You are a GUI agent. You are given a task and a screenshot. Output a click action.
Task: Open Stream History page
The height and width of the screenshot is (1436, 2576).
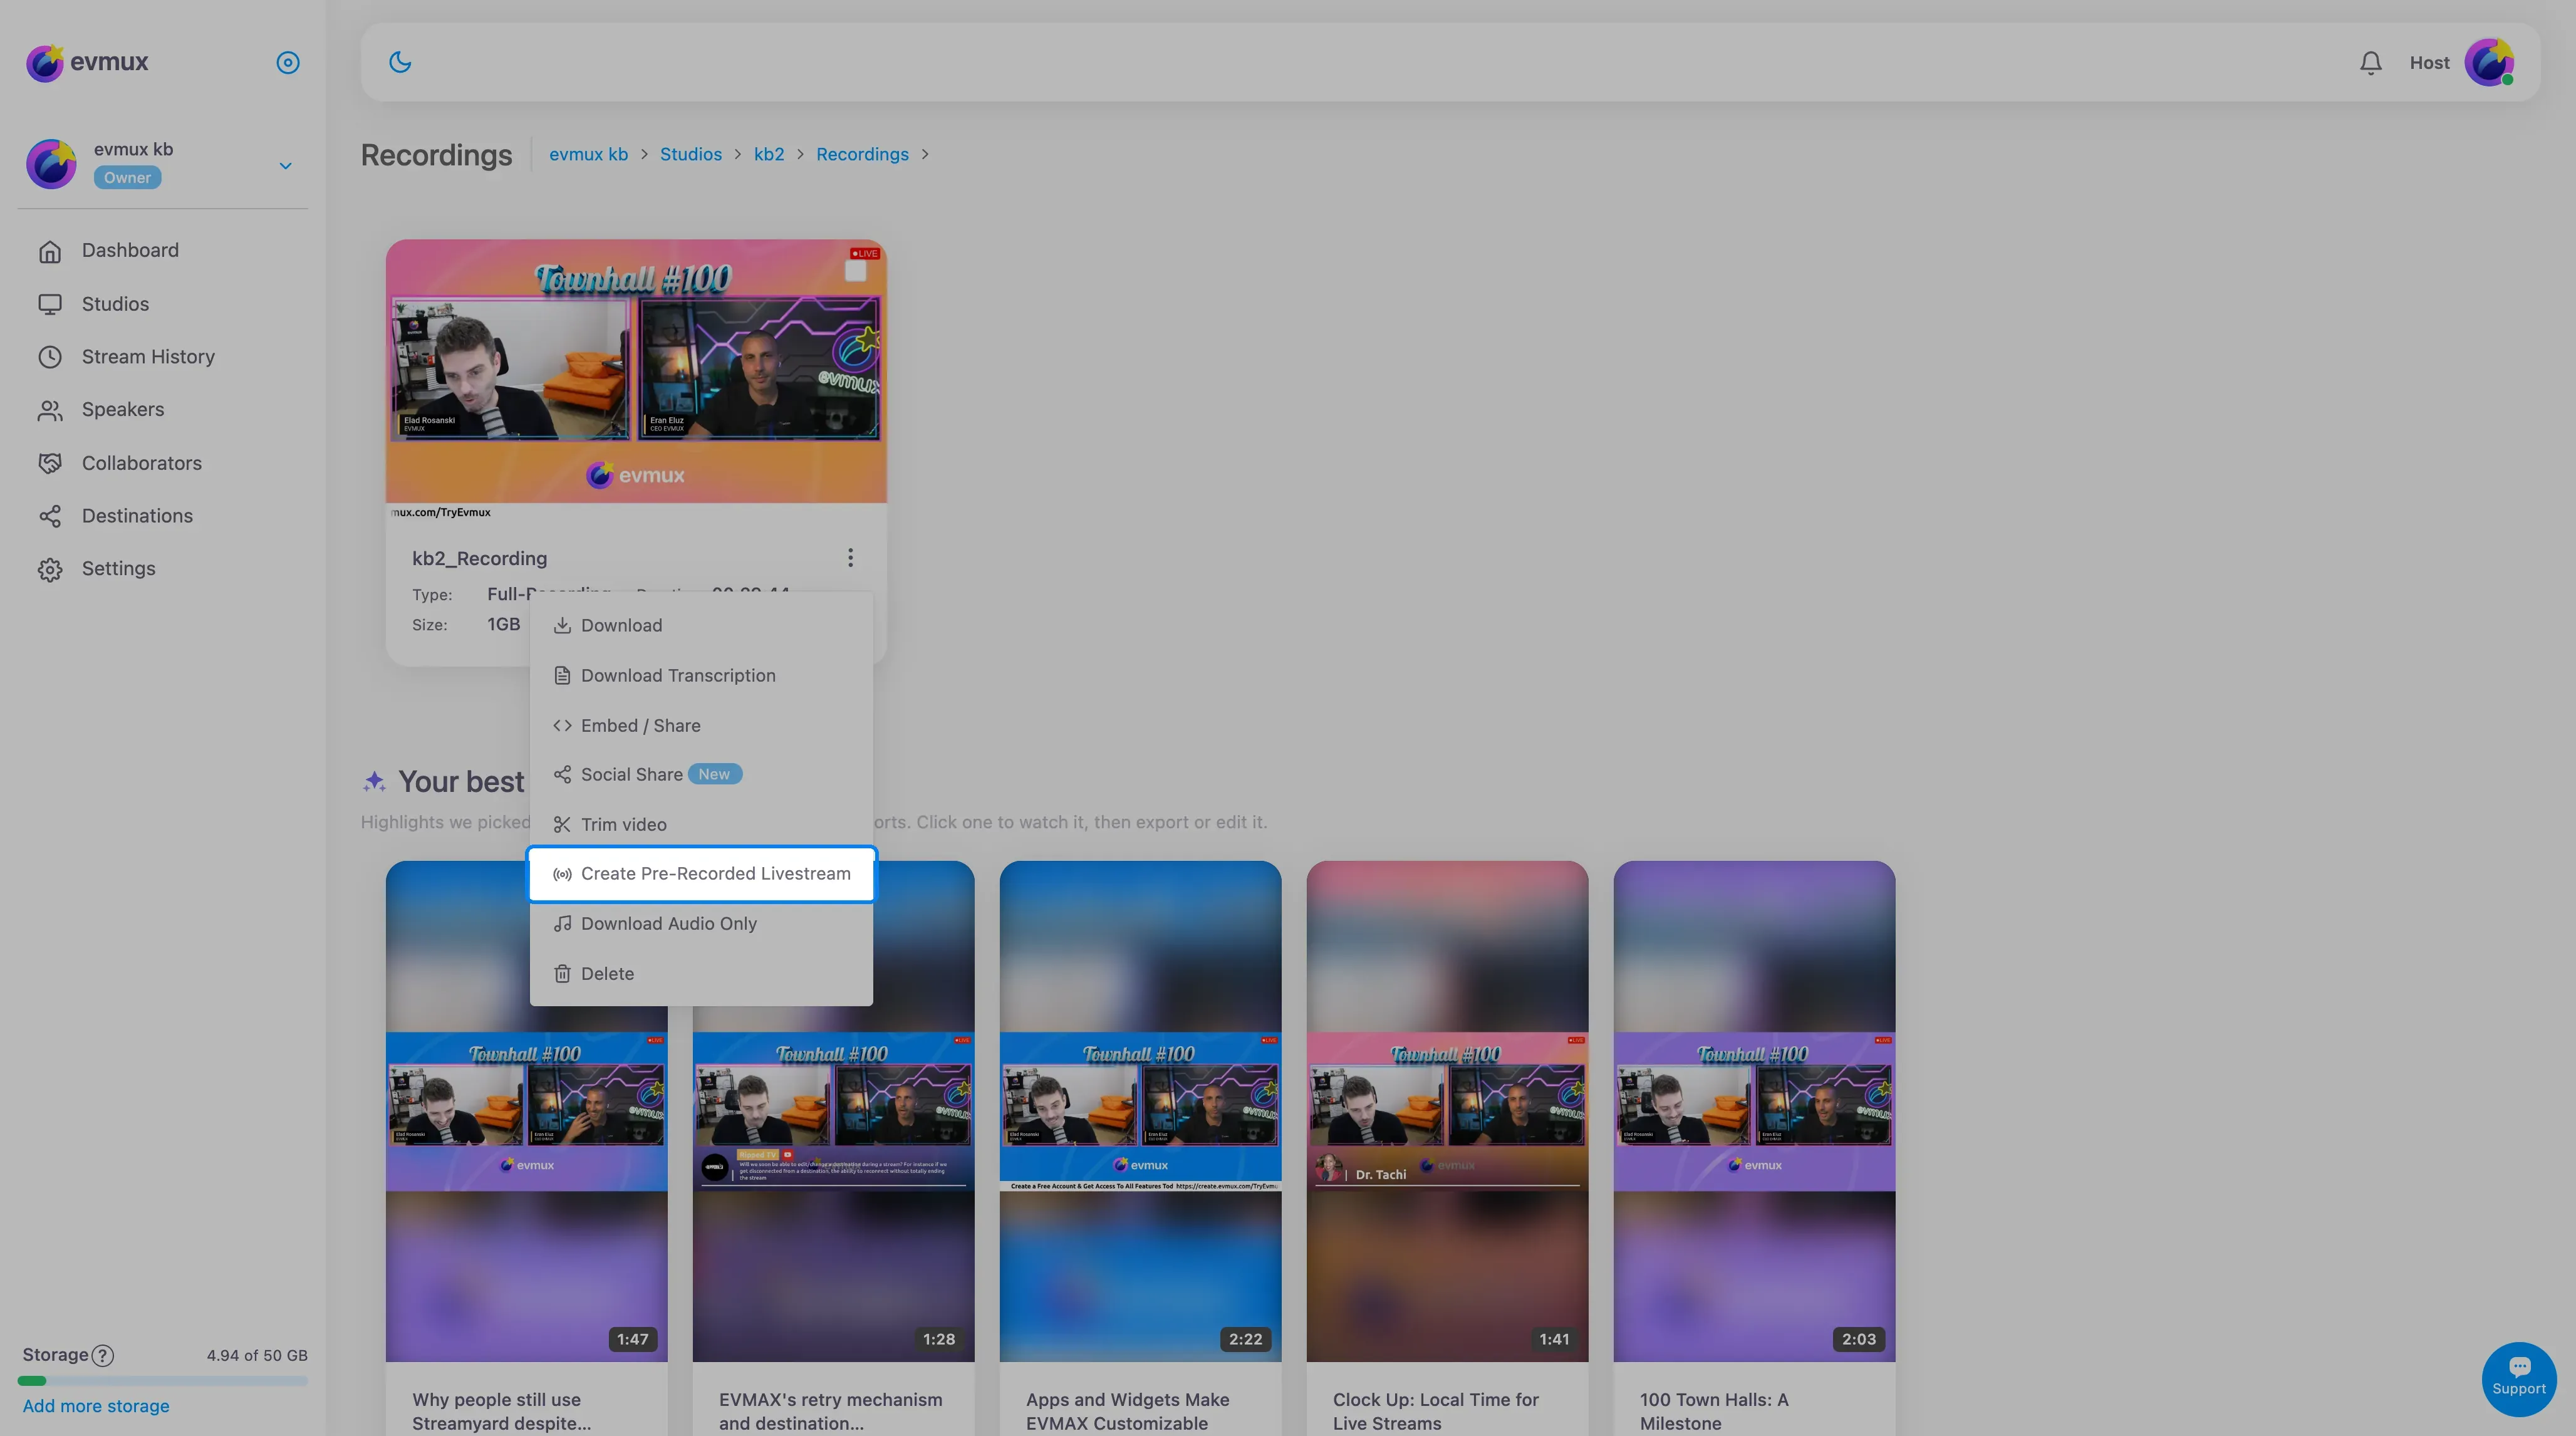click(148, 357)
